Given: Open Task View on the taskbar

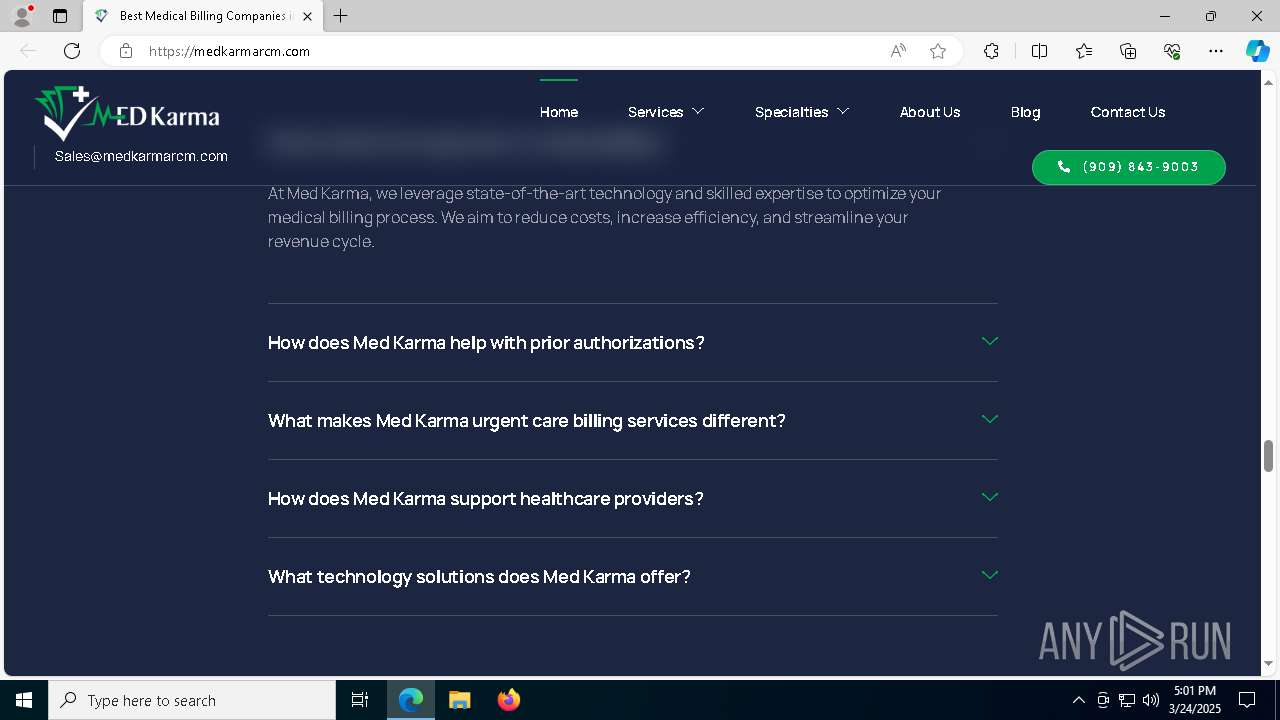Looking at the screenshot, I should tap(360, 700).
